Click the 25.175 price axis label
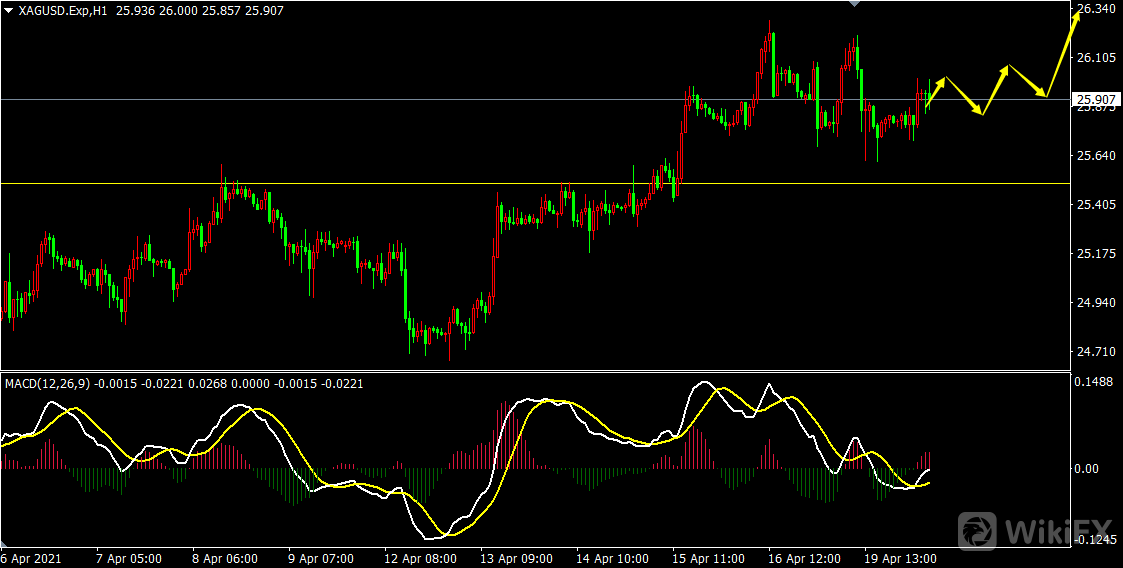This screenshot has height=568, width=1123. pyautogui.click(x=1095, y=254)
